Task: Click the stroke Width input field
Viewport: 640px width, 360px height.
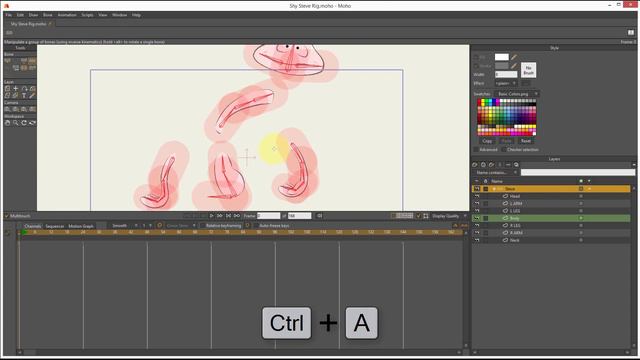Action: (x=506, y=74)
